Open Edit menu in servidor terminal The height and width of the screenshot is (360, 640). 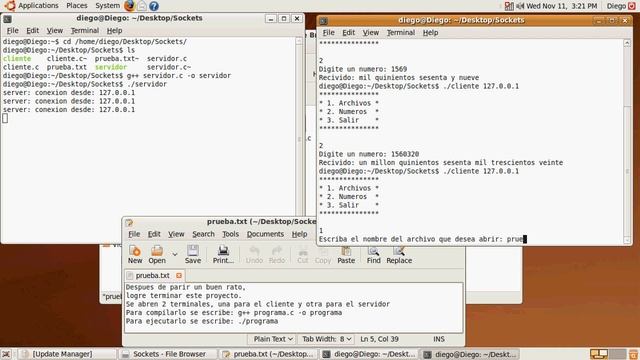pos(32,31)
